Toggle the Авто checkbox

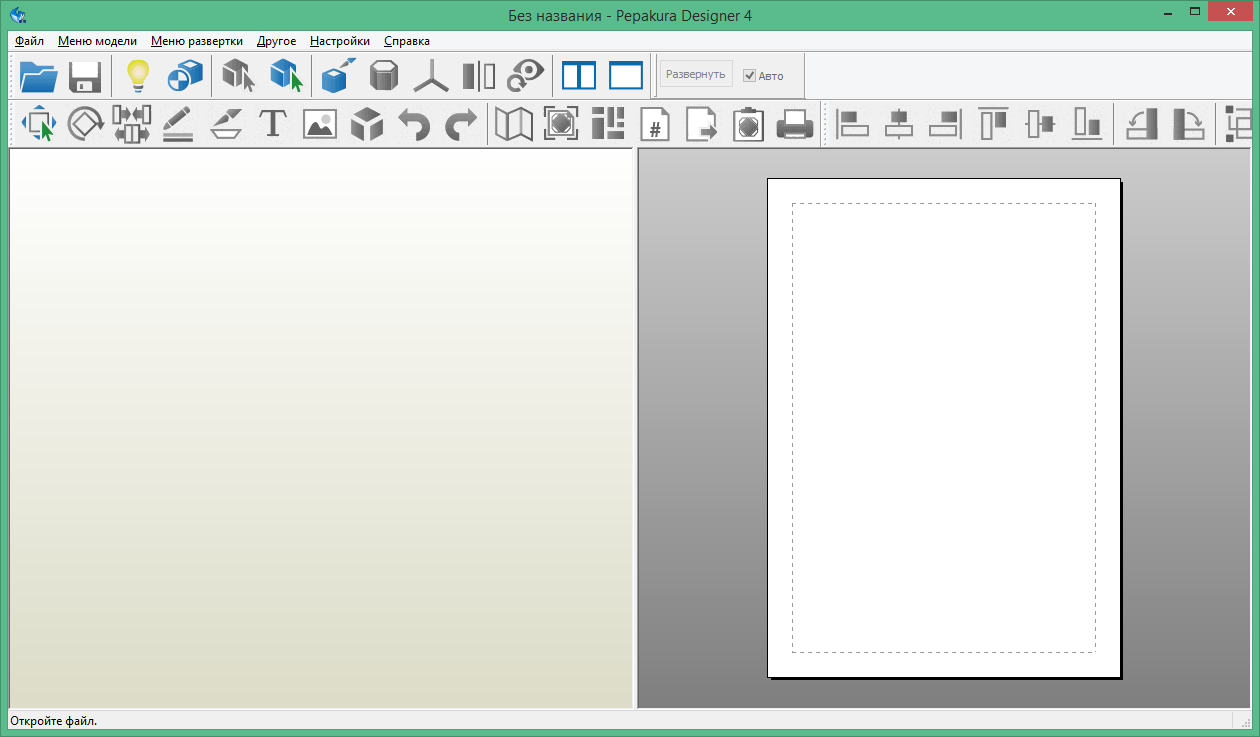click(750, 76)
